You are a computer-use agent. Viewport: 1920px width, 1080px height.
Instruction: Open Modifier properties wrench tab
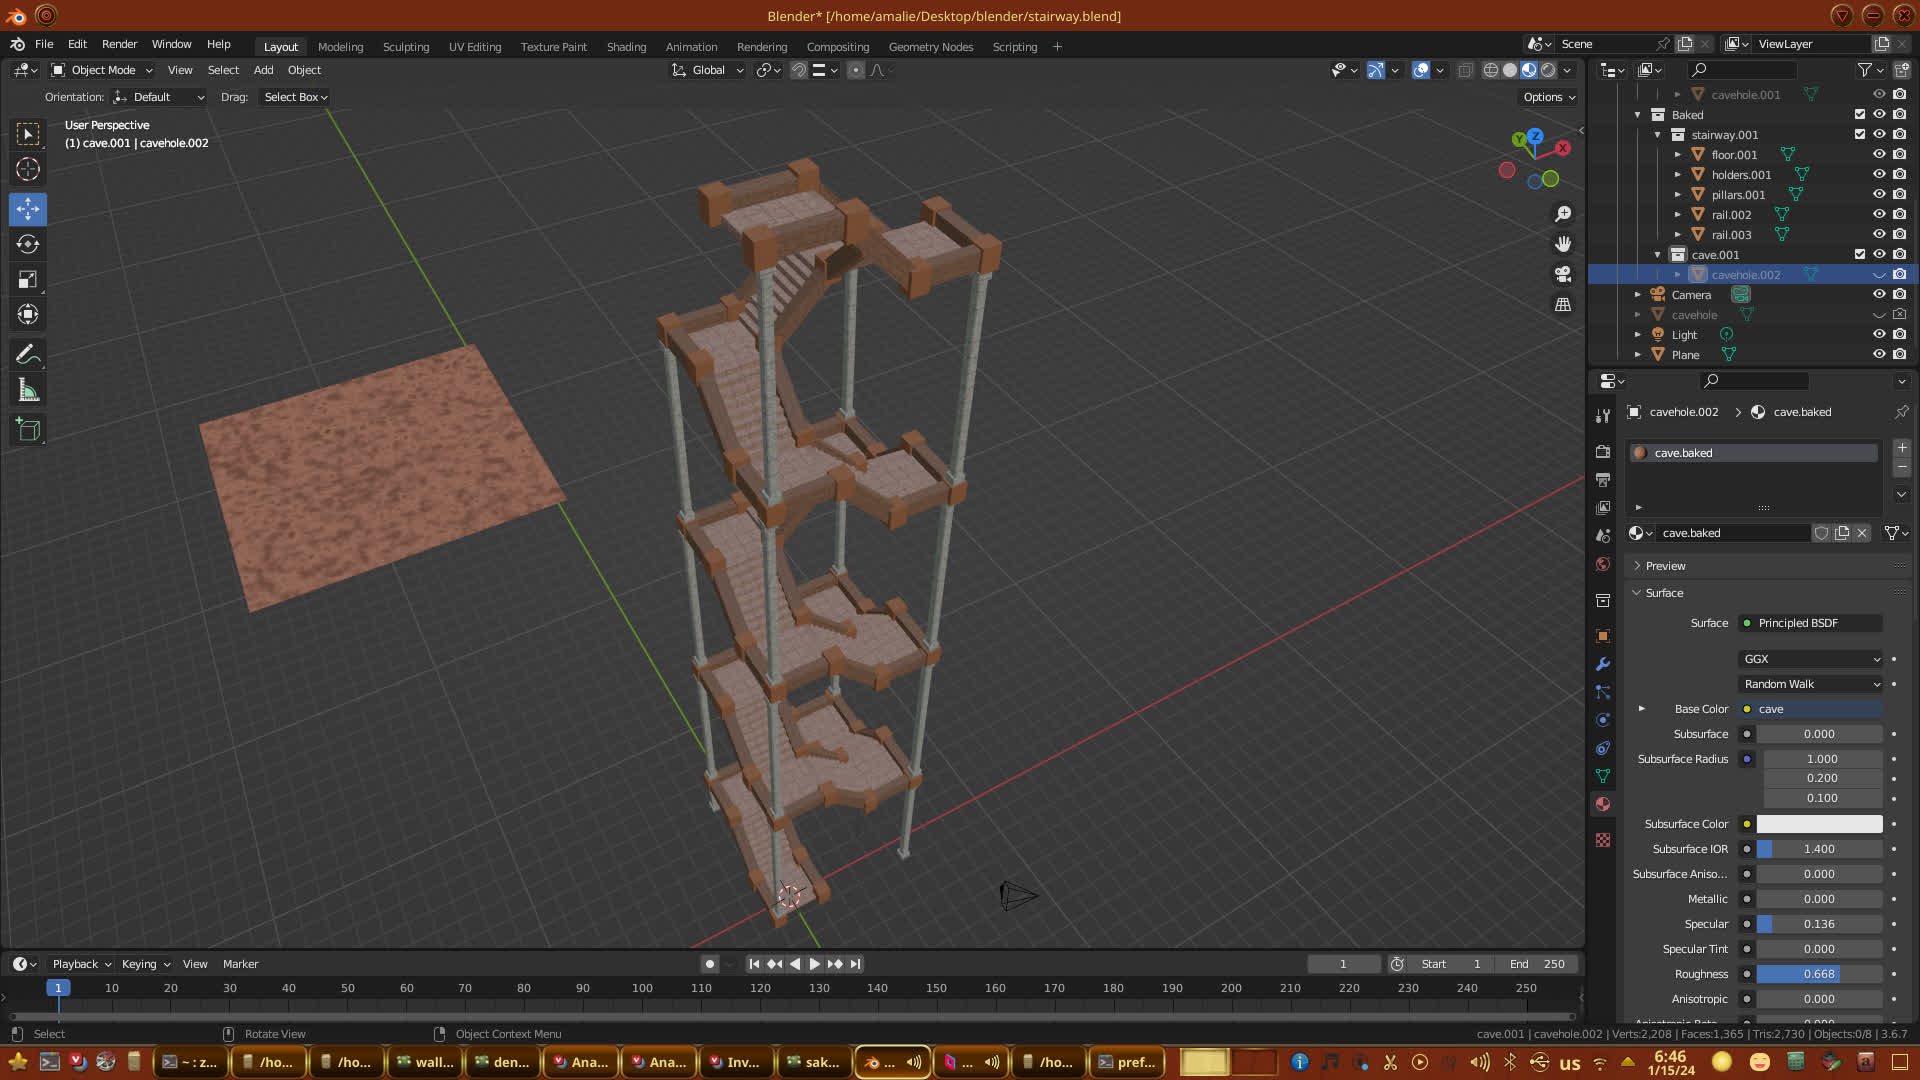click(x=1603, y=664)
